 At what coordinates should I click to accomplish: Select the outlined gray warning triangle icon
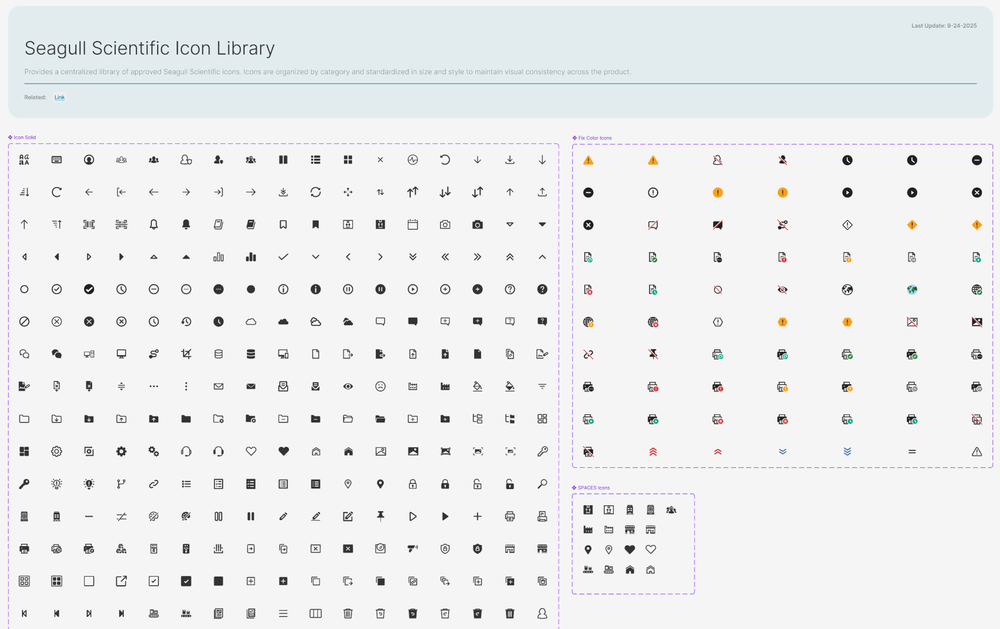(x=977, y=452)
